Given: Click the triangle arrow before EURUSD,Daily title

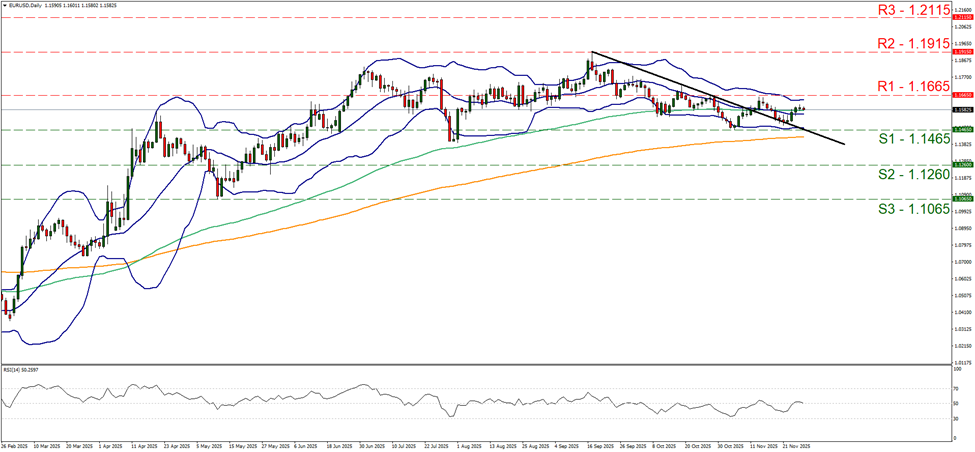Looking at the screenshot, I should pos(6,6).
